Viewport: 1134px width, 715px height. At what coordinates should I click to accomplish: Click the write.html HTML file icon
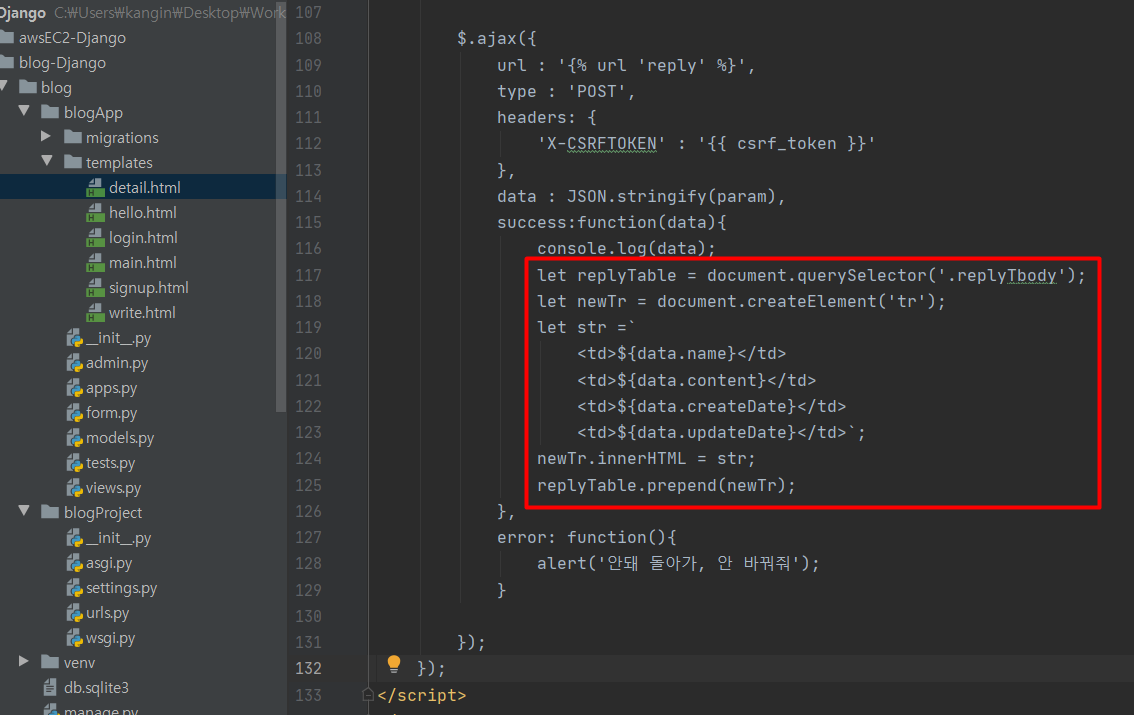95,313
